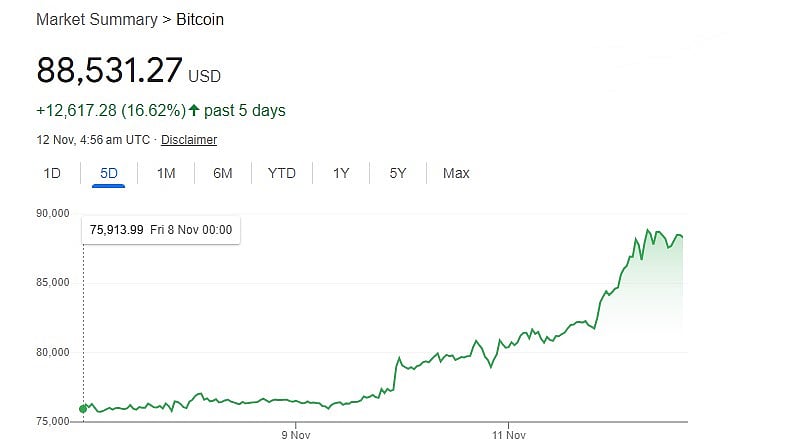This screenshot has width=789, height=444.
Task: Click the green start point dot
Action: coord(82,408)
